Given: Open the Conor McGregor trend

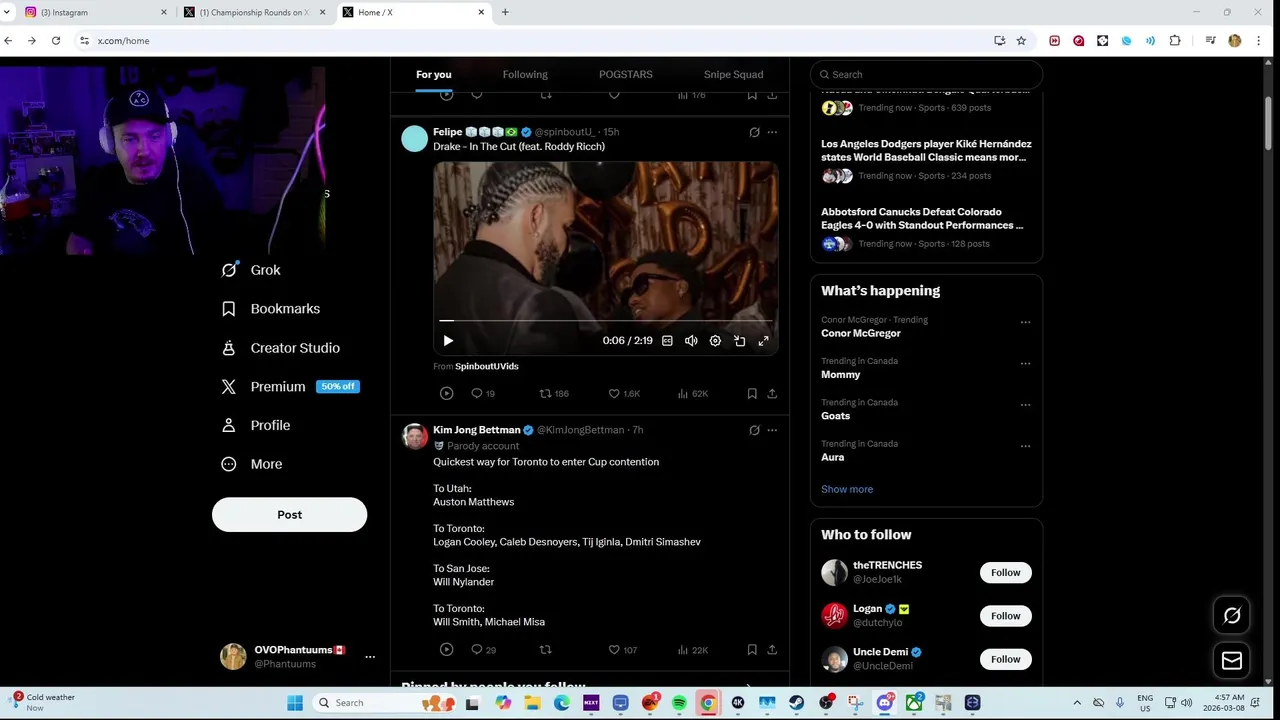Looking at the screenshot, I should pyautogui.click(x=861, y=334).
